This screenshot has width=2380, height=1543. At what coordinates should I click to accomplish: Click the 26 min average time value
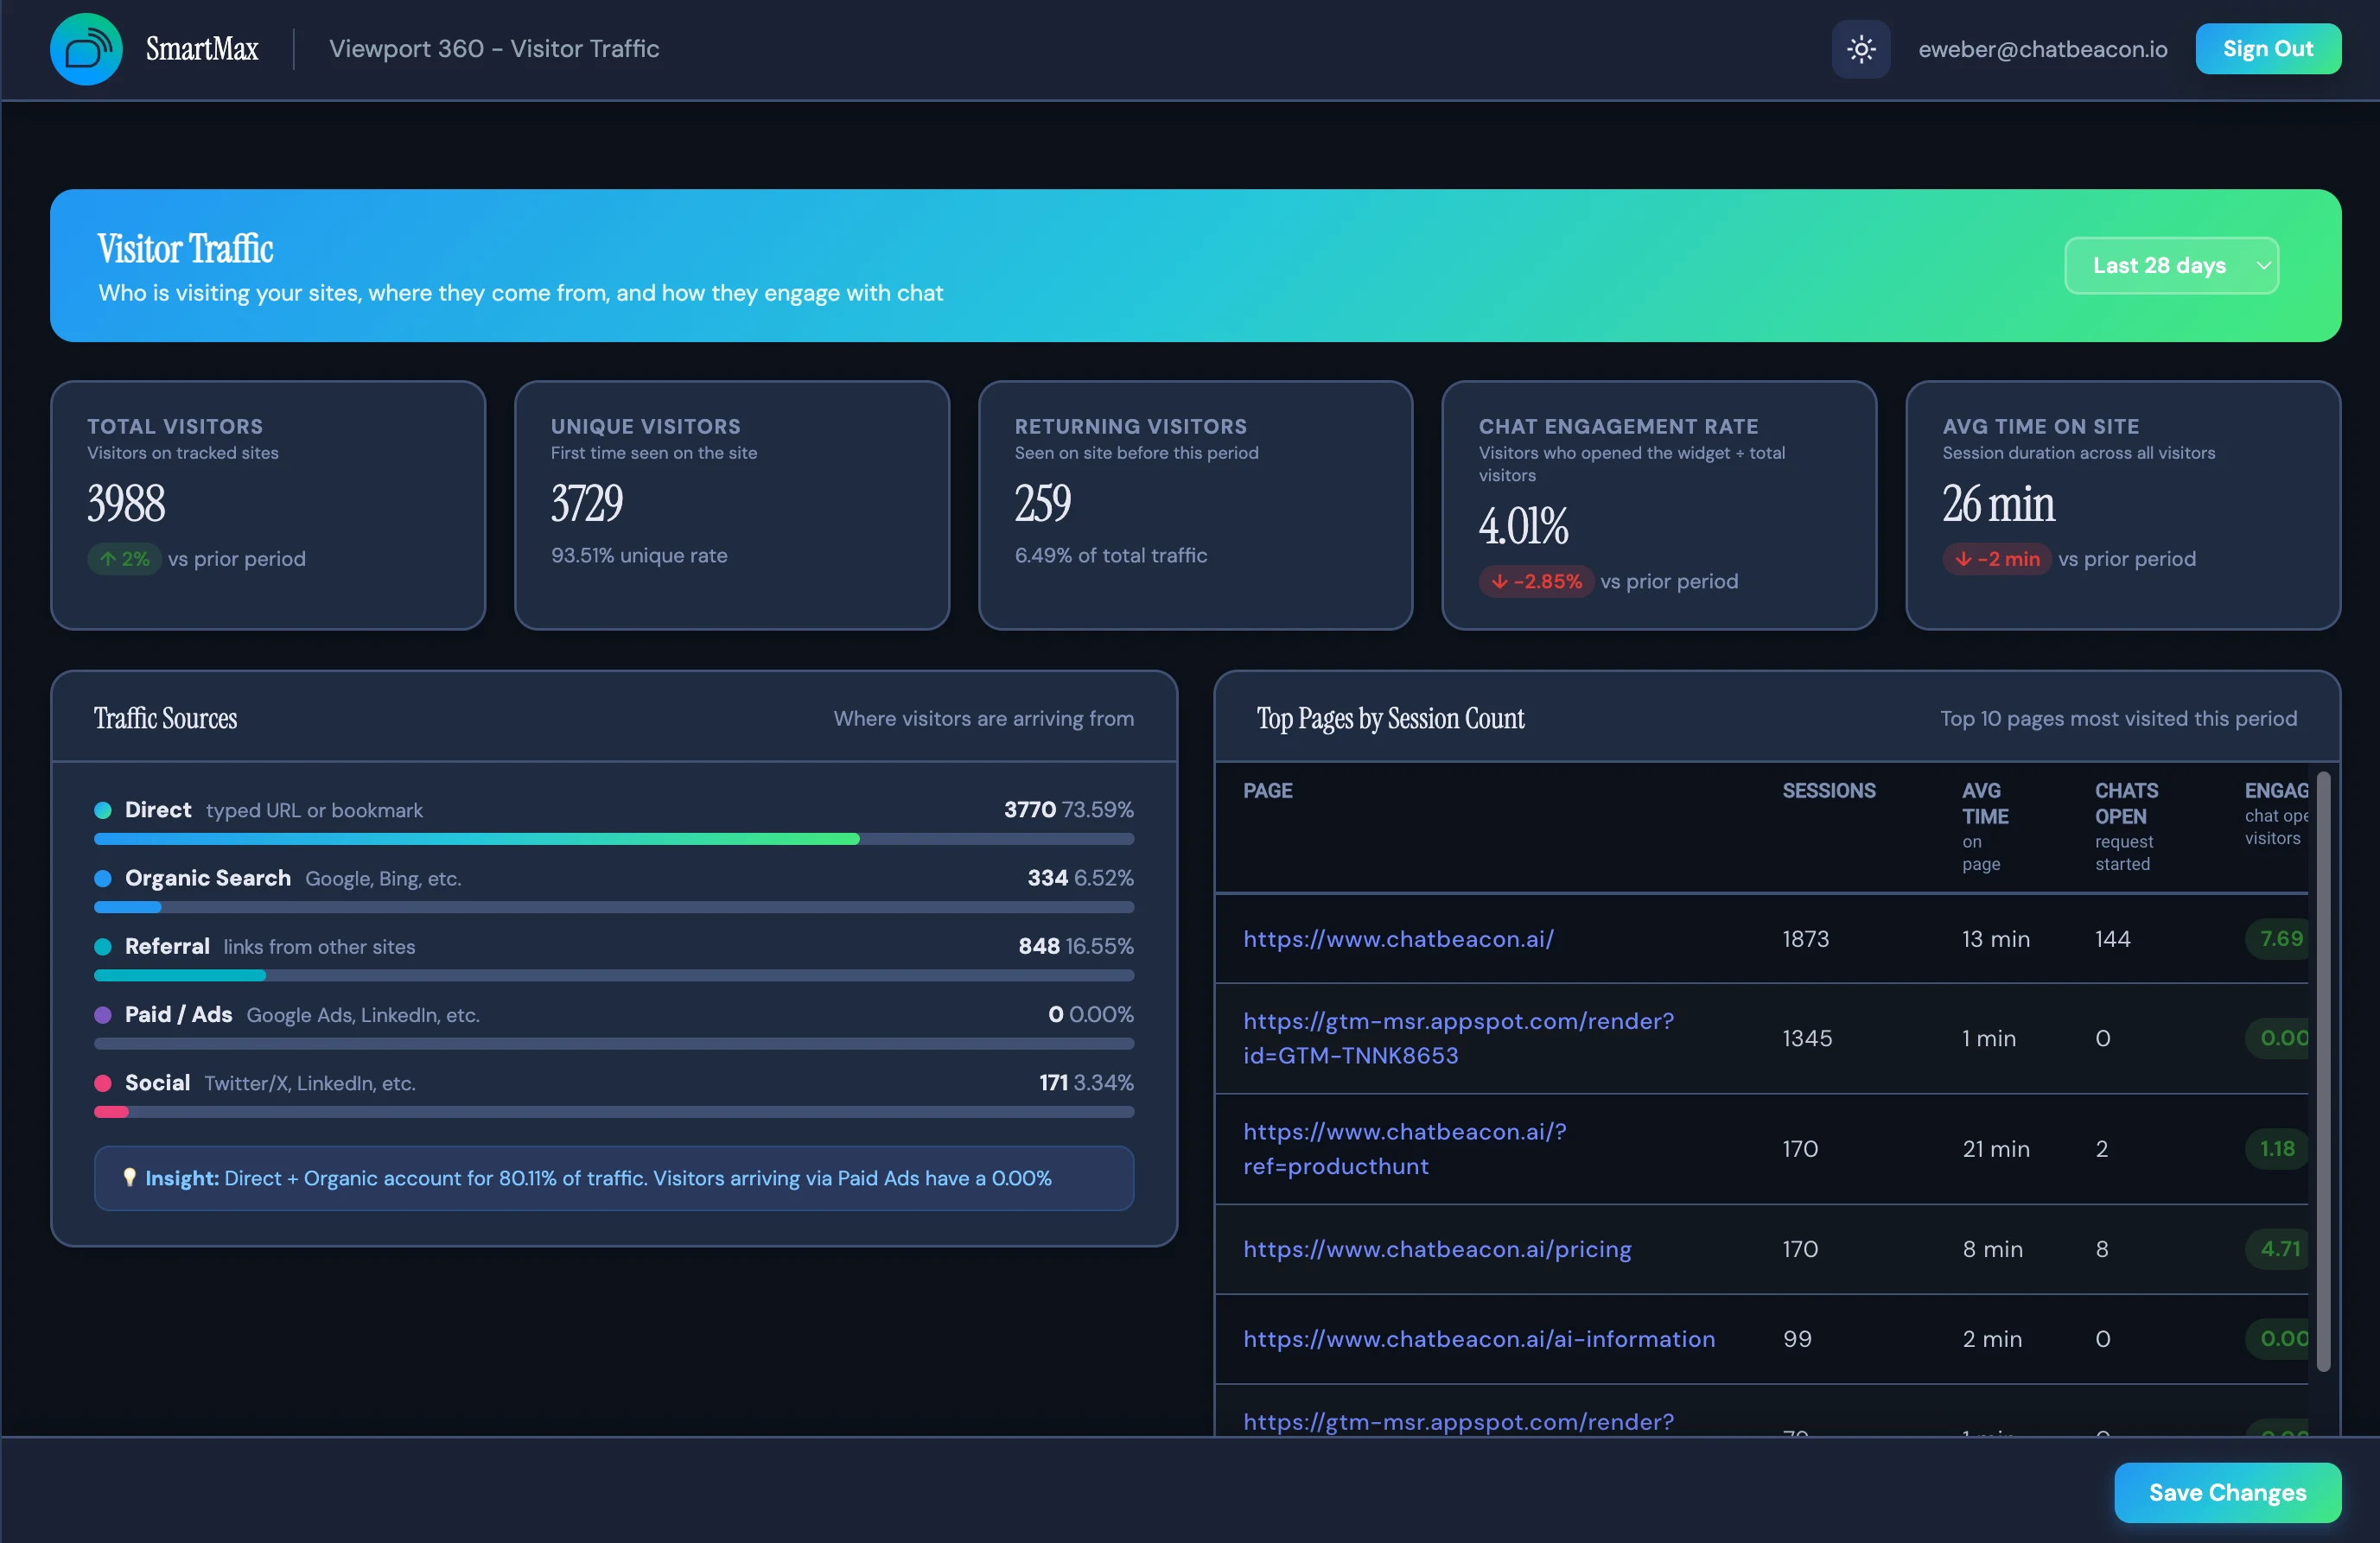coord(1998,503)
